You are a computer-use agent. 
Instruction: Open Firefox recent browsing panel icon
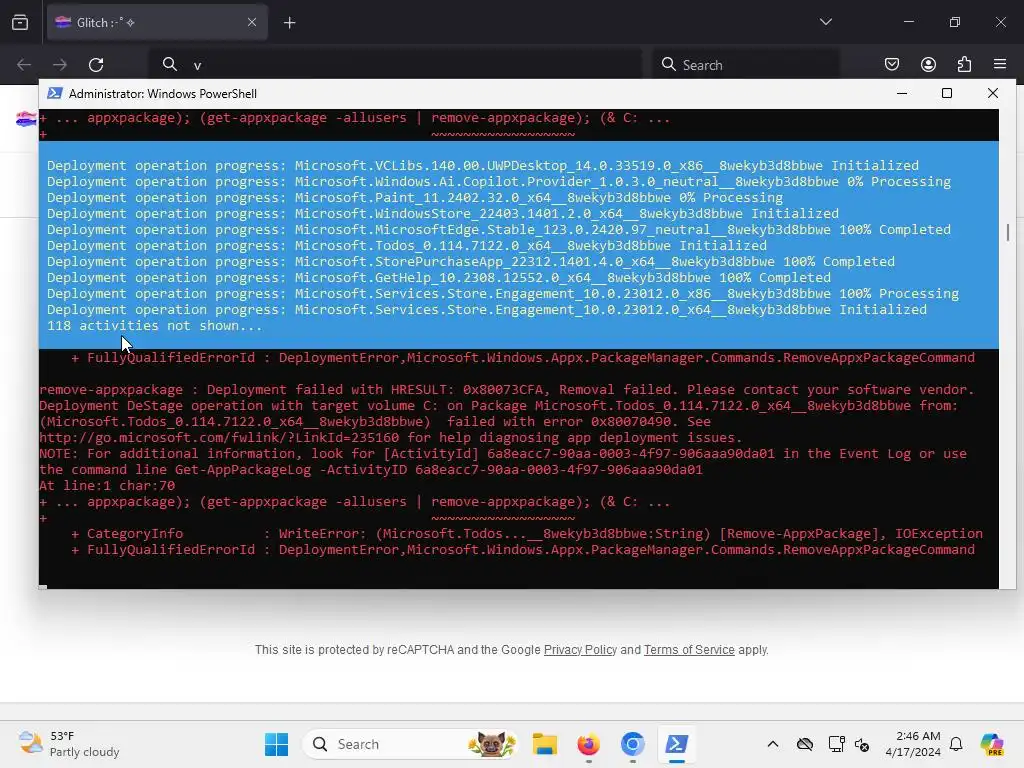point(20,23)
